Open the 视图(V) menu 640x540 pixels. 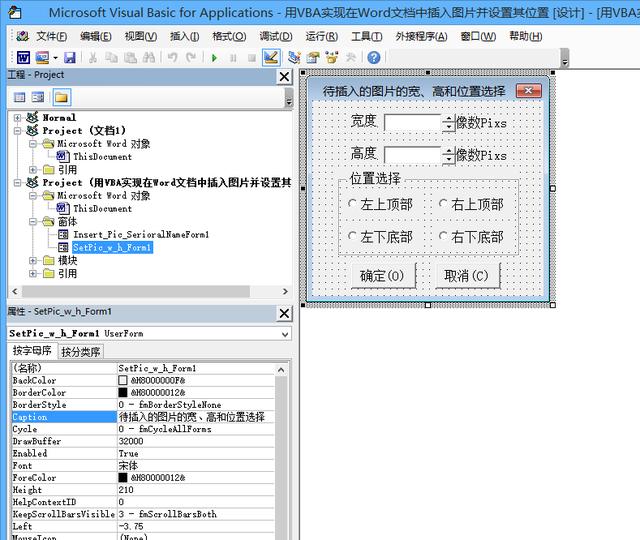(x=141, y=37)
